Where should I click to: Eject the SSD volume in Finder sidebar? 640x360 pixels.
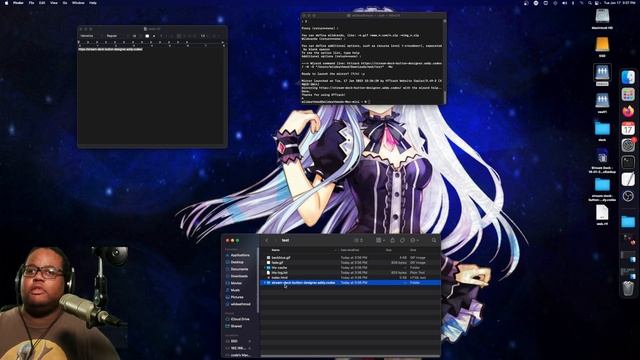click(250, 341)
